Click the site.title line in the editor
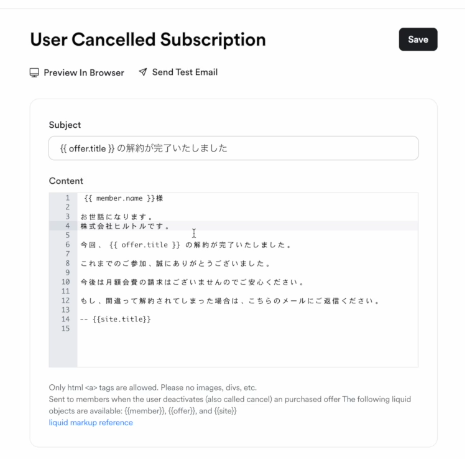465x459 pixels. [115, 319]
